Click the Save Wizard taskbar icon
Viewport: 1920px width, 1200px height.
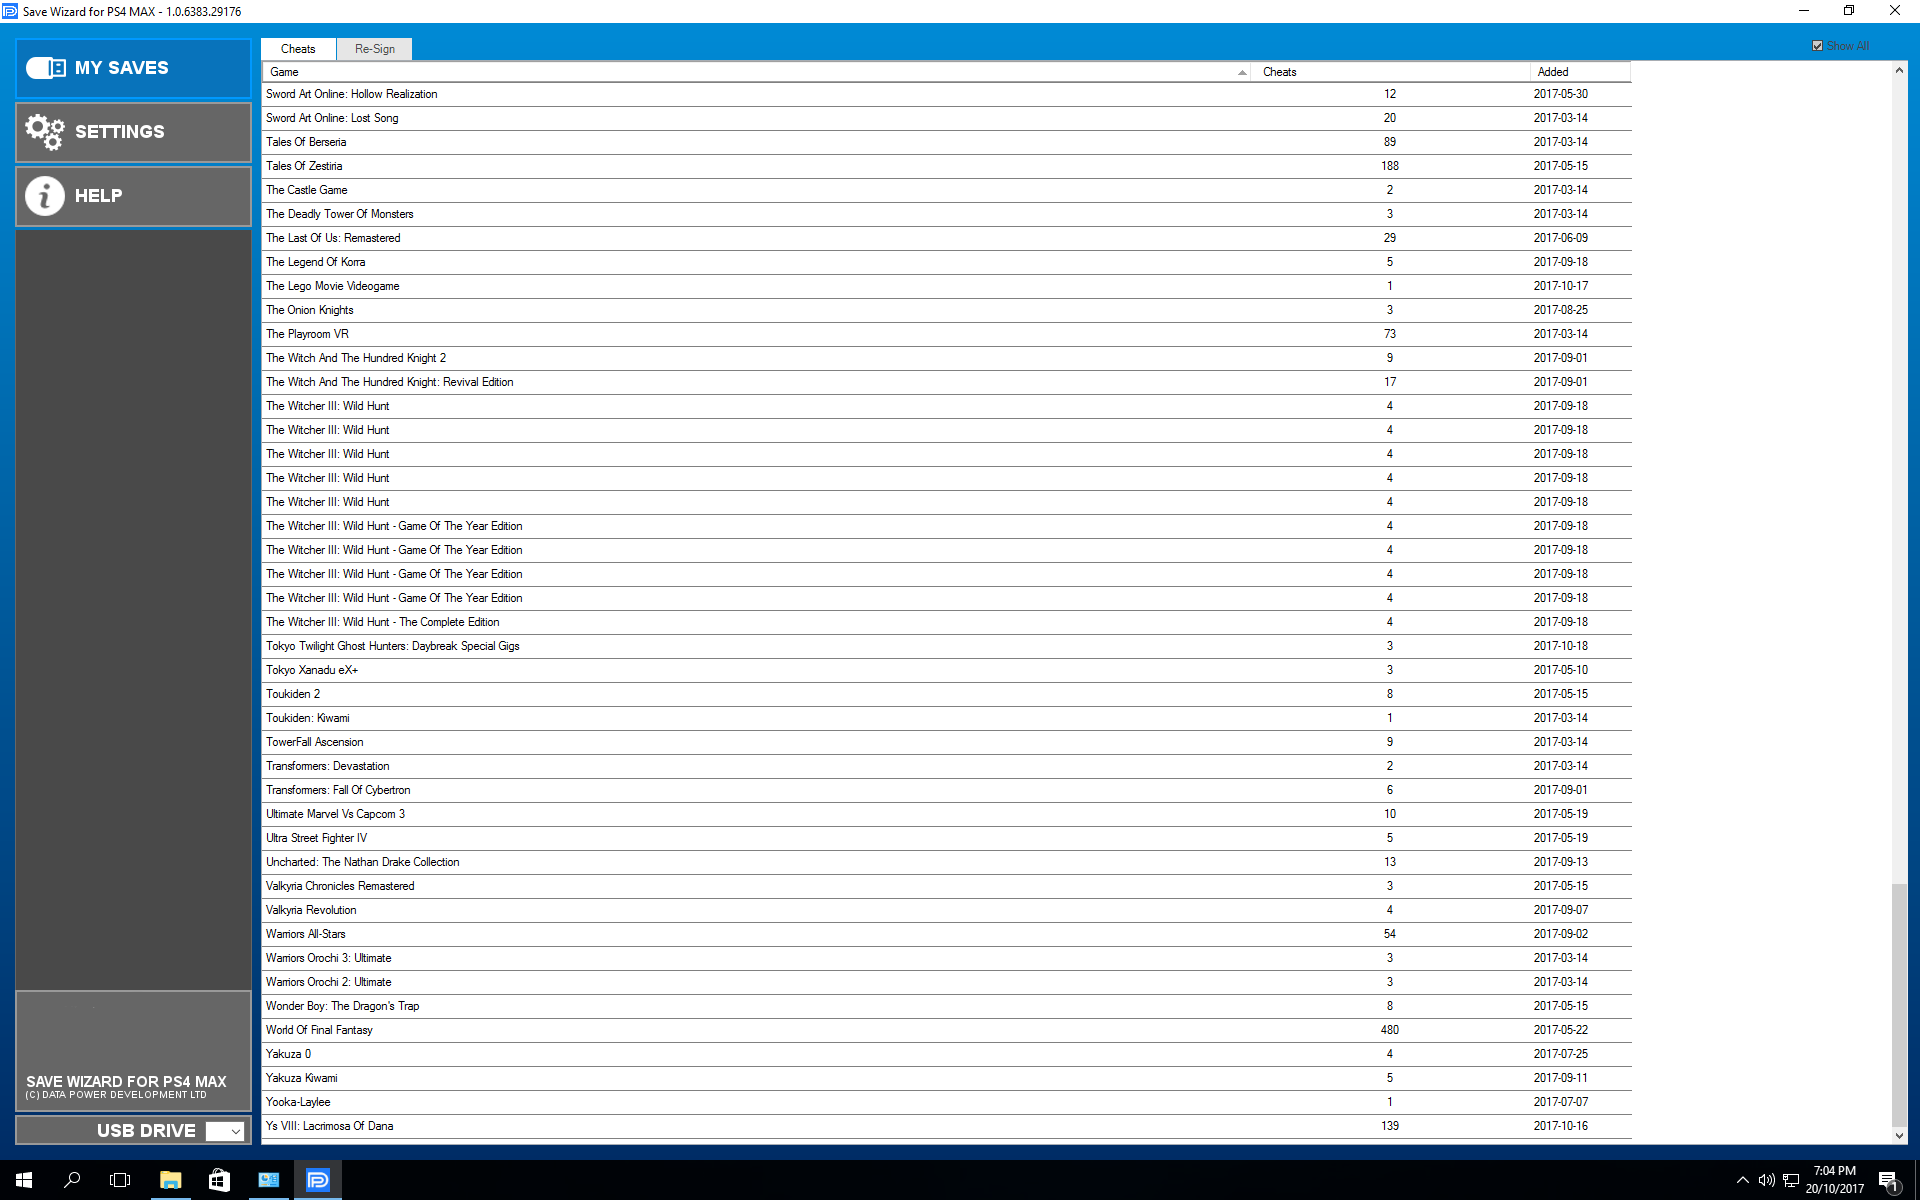[x=317, y=1180]
